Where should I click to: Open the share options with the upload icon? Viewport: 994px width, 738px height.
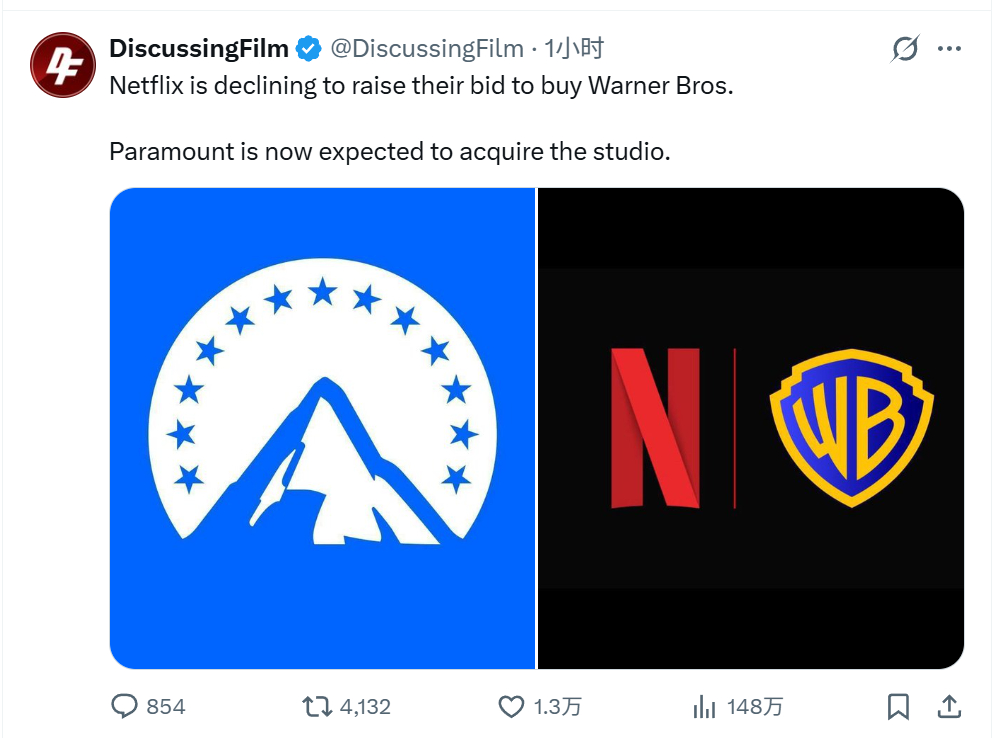coord(948,706)
